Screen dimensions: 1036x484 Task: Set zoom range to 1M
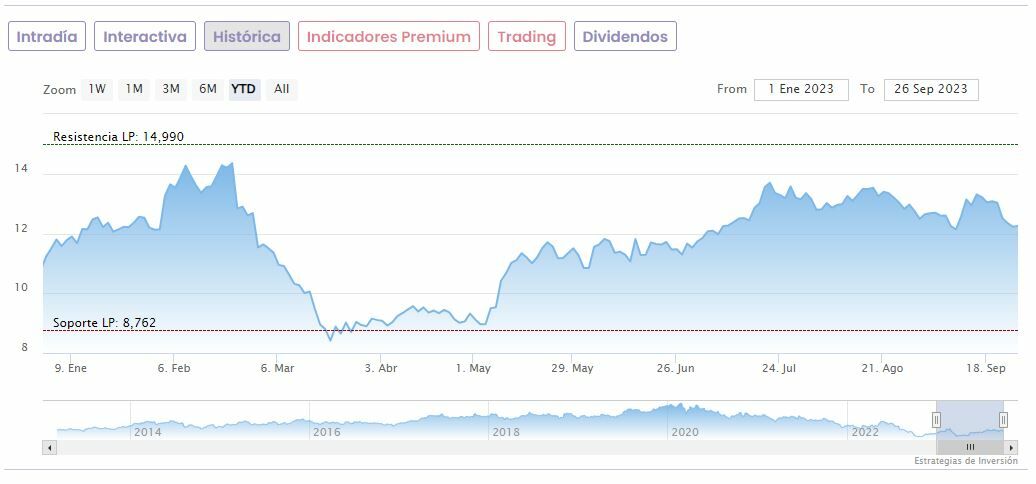(134, 89)
